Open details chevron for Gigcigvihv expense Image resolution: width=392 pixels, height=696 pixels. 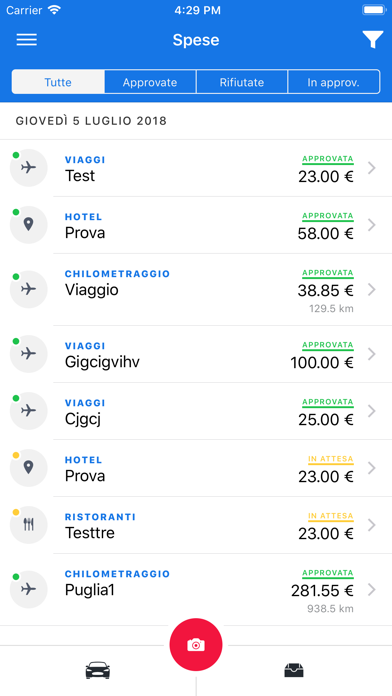pyautogui.click(x=372, y=354)
